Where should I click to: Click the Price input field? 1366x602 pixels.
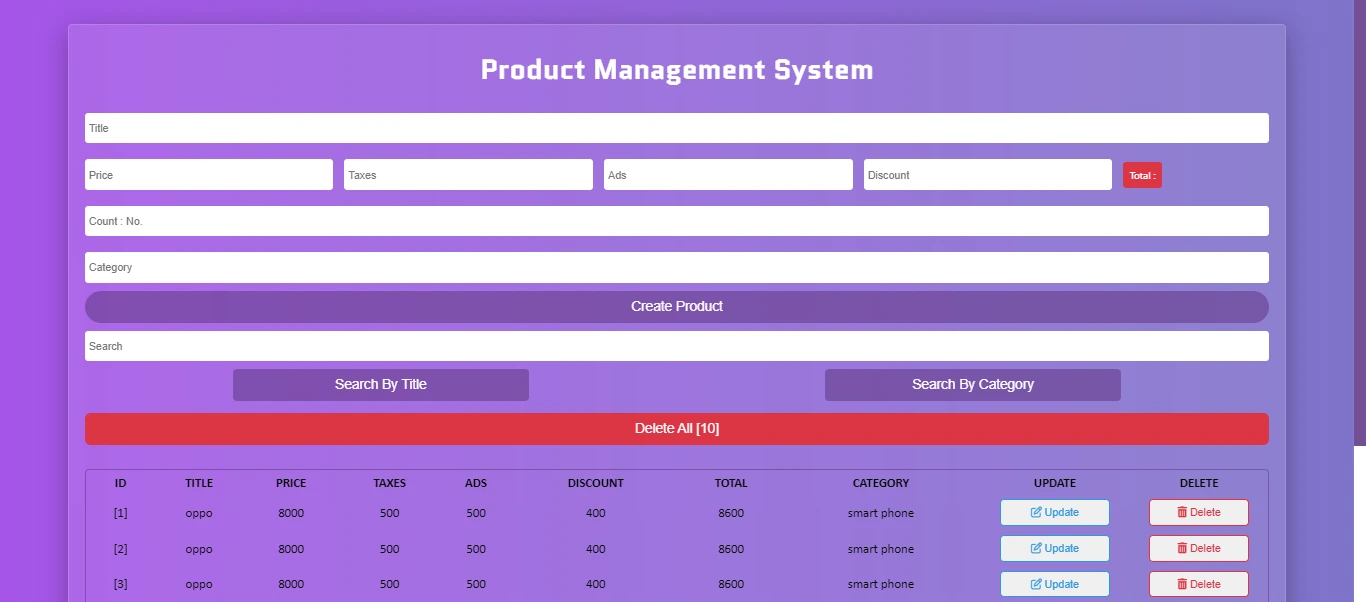pos(208,174)
